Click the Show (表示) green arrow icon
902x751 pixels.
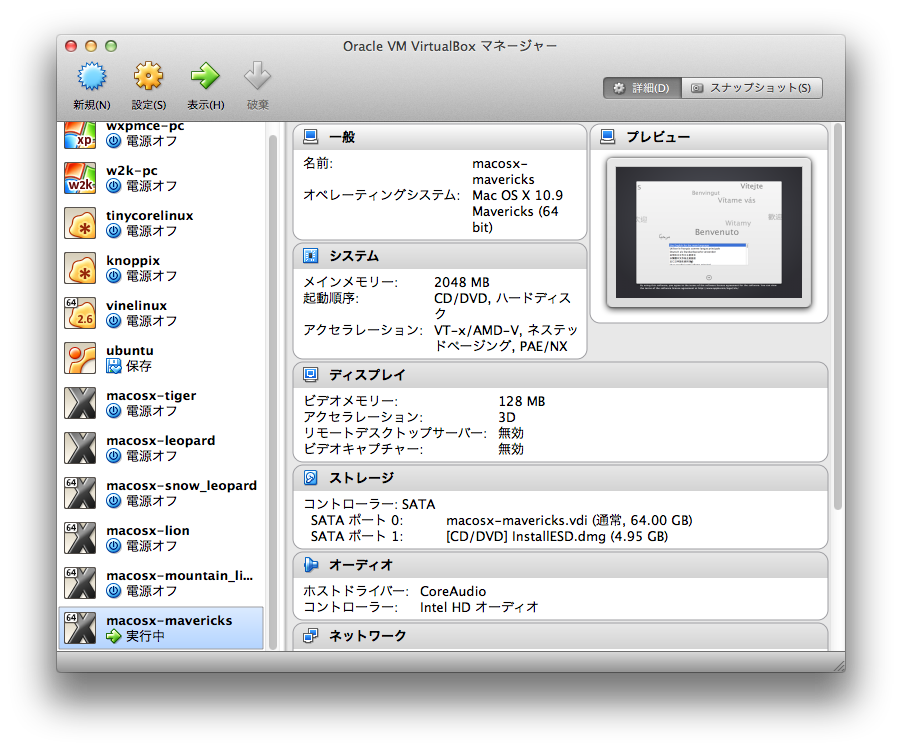(x=205, y=77)
